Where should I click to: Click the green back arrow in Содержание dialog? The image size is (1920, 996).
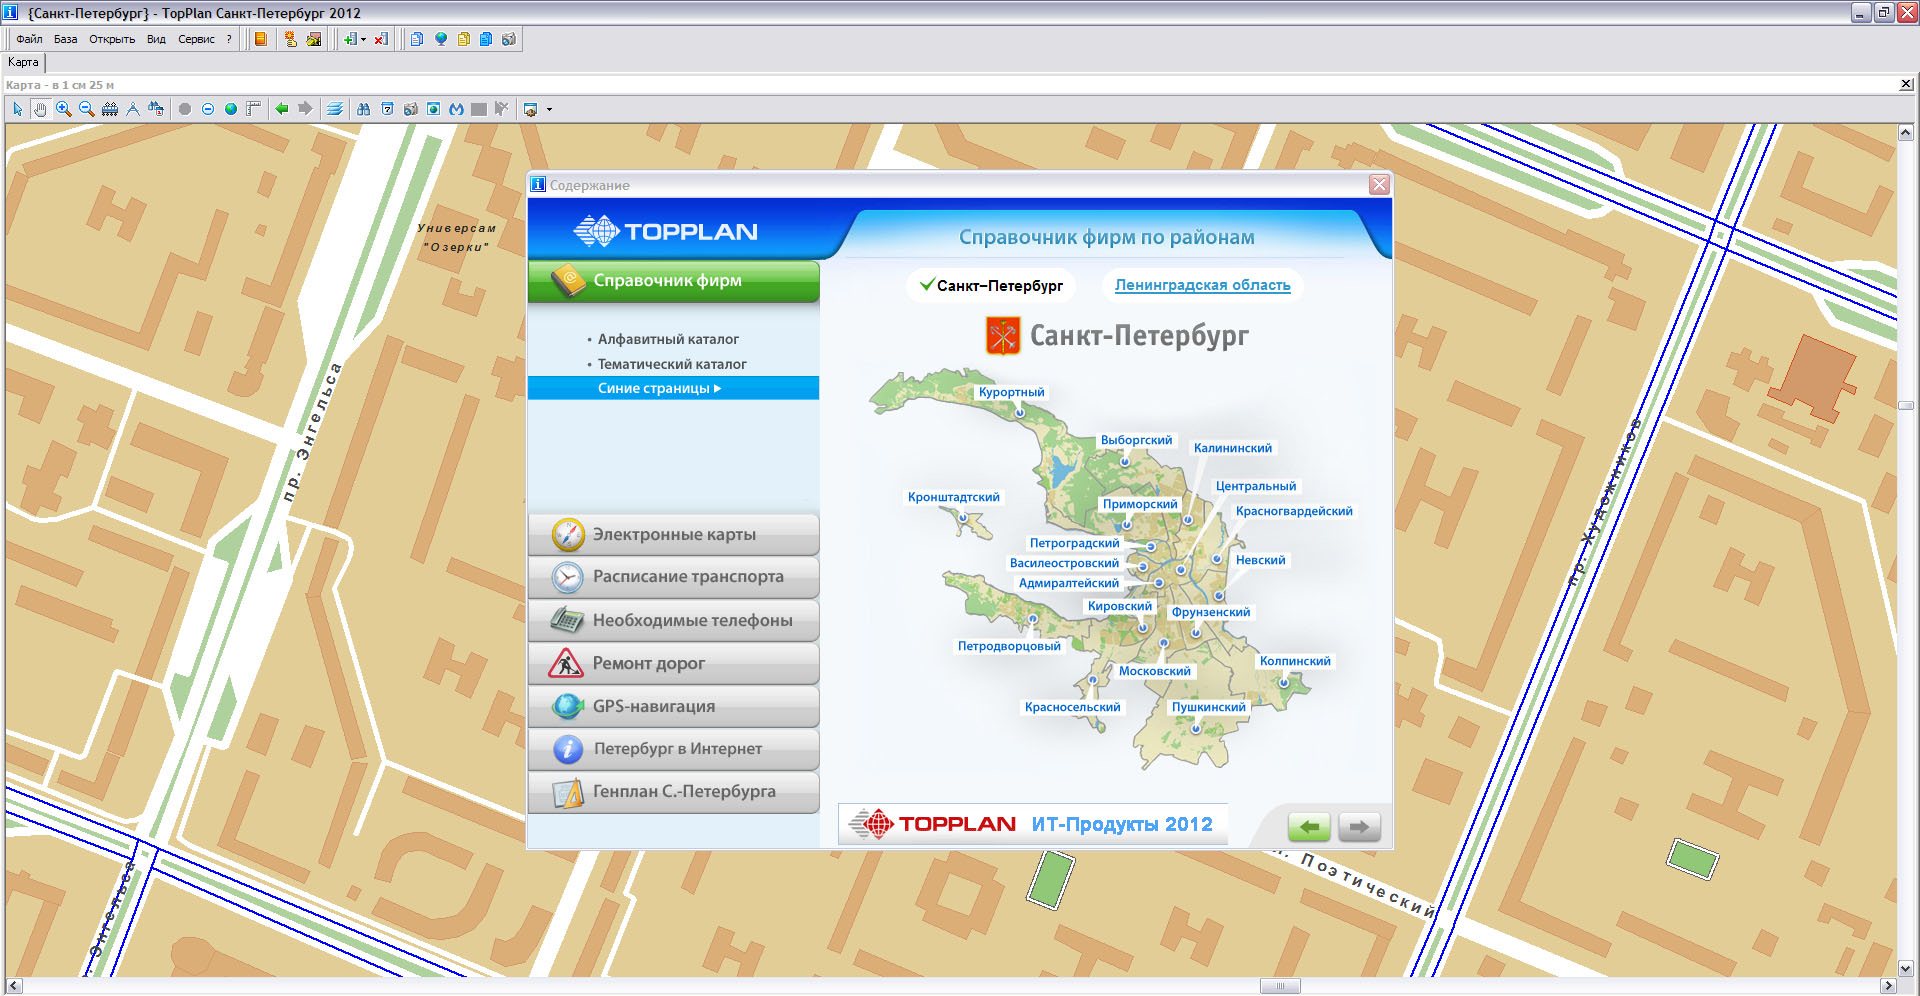(x=1309, y=827)
